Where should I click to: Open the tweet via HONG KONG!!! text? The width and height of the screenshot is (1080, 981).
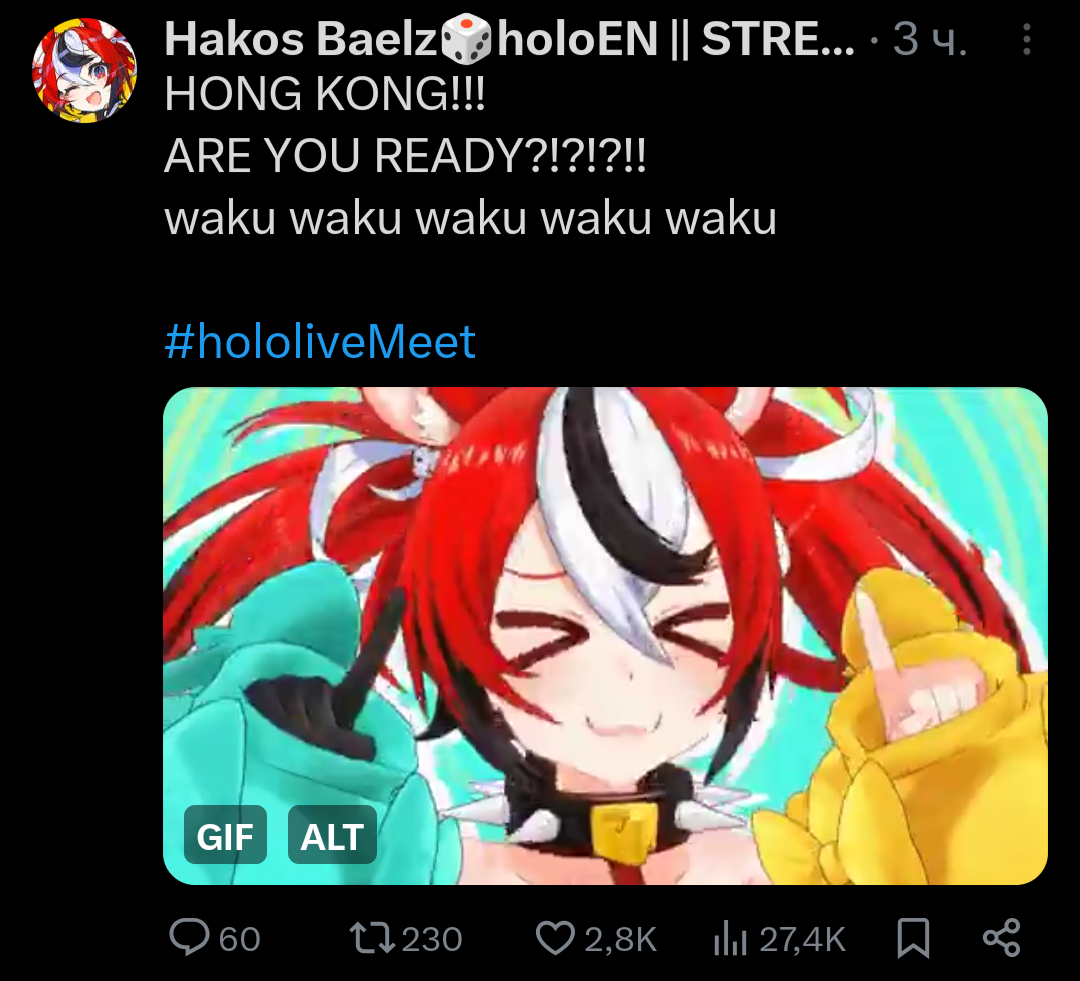click(325, 94)
